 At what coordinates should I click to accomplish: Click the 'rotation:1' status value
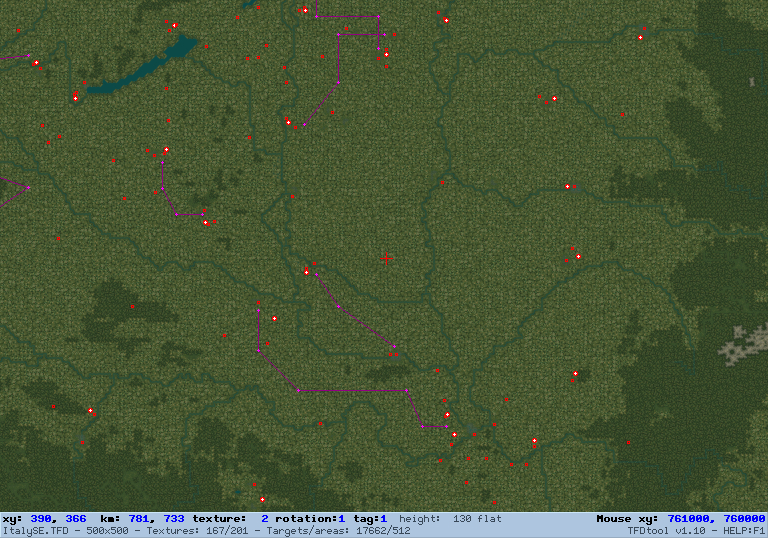(x=310, y=518)
